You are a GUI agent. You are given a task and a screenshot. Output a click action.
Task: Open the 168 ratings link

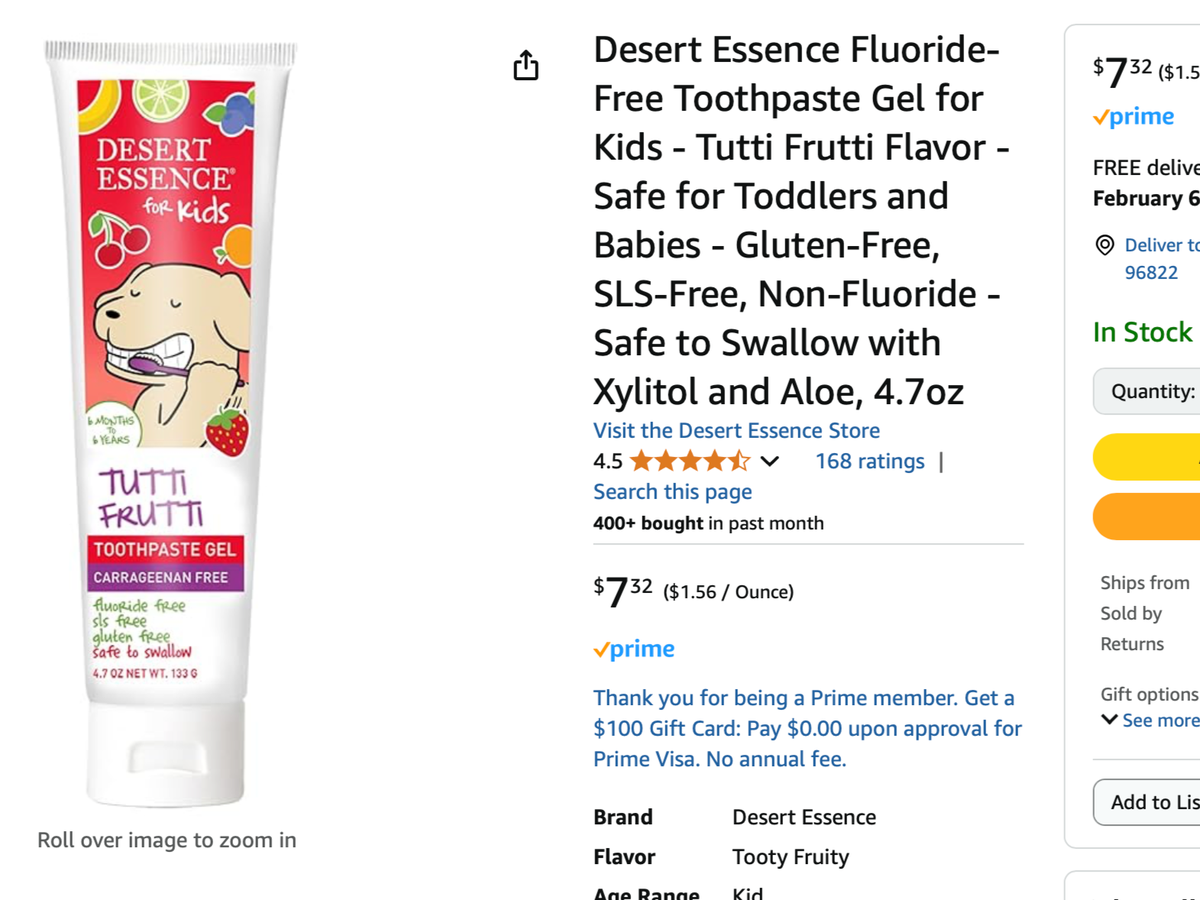tap(869, 461)
